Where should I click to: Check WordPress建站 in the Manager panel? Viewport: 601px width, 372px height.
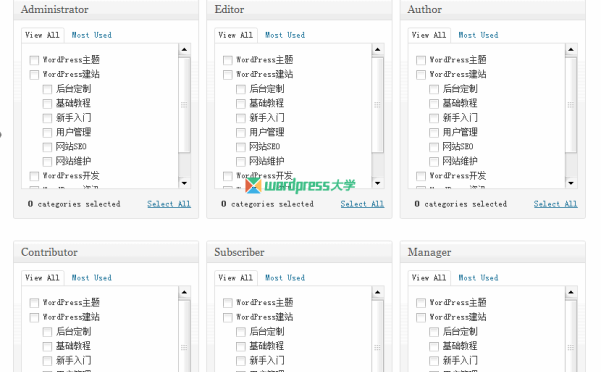tap(421, 318)
